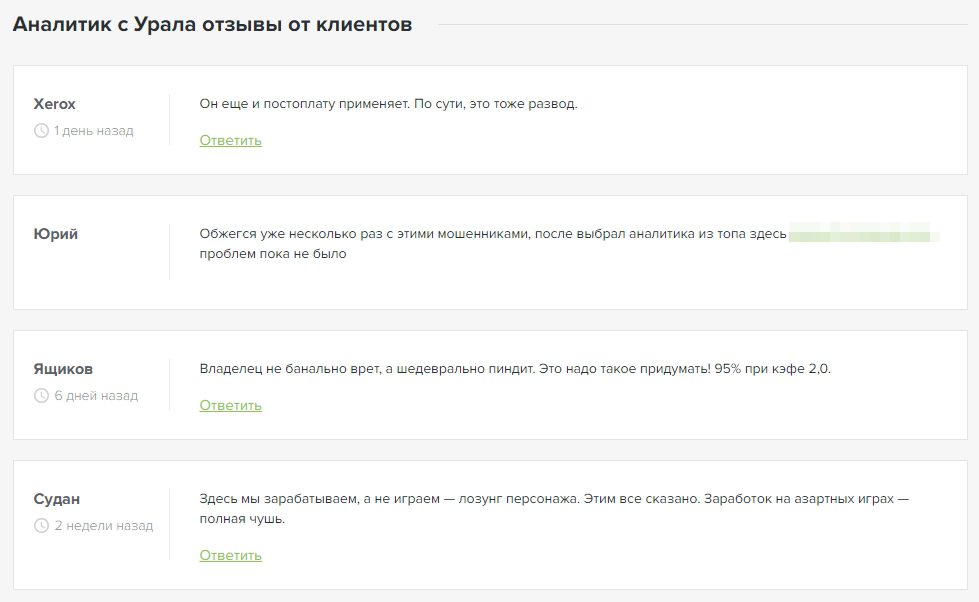
Task: Click the comment mentioning '95% при кэфе 2,0'
Action: pyautogui.click(x=515, y=368)
